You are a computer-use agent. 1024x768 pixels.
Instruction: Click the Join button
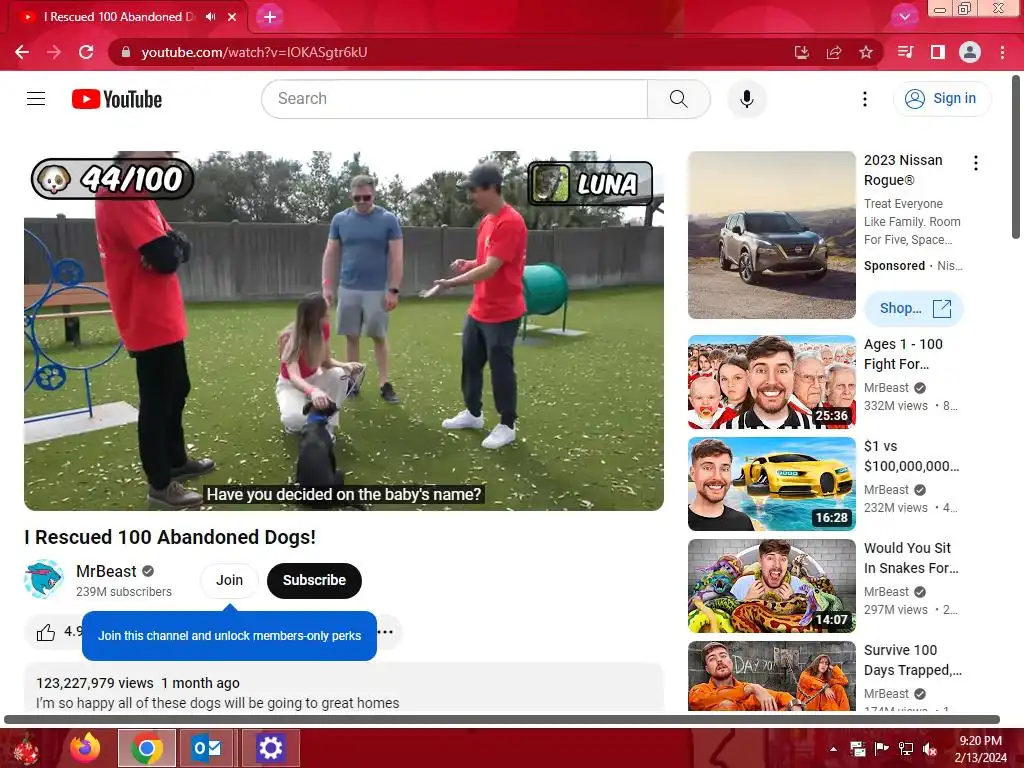pyautogui.click(x=229, y=581)
